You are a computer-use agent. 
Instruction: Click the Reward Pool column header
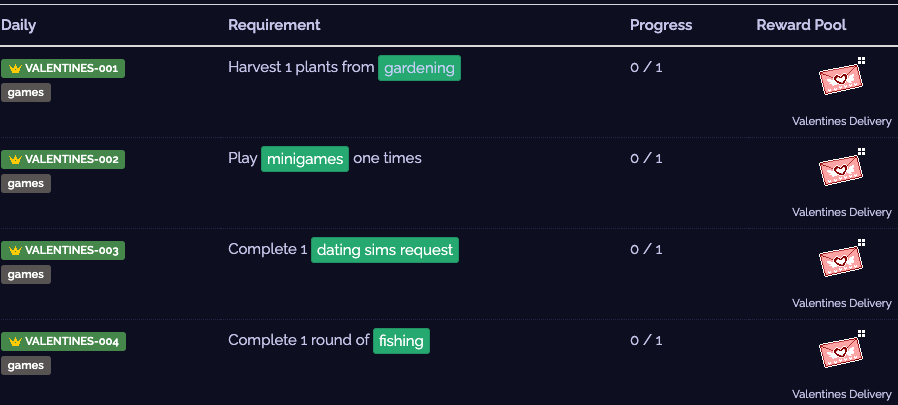801,25
